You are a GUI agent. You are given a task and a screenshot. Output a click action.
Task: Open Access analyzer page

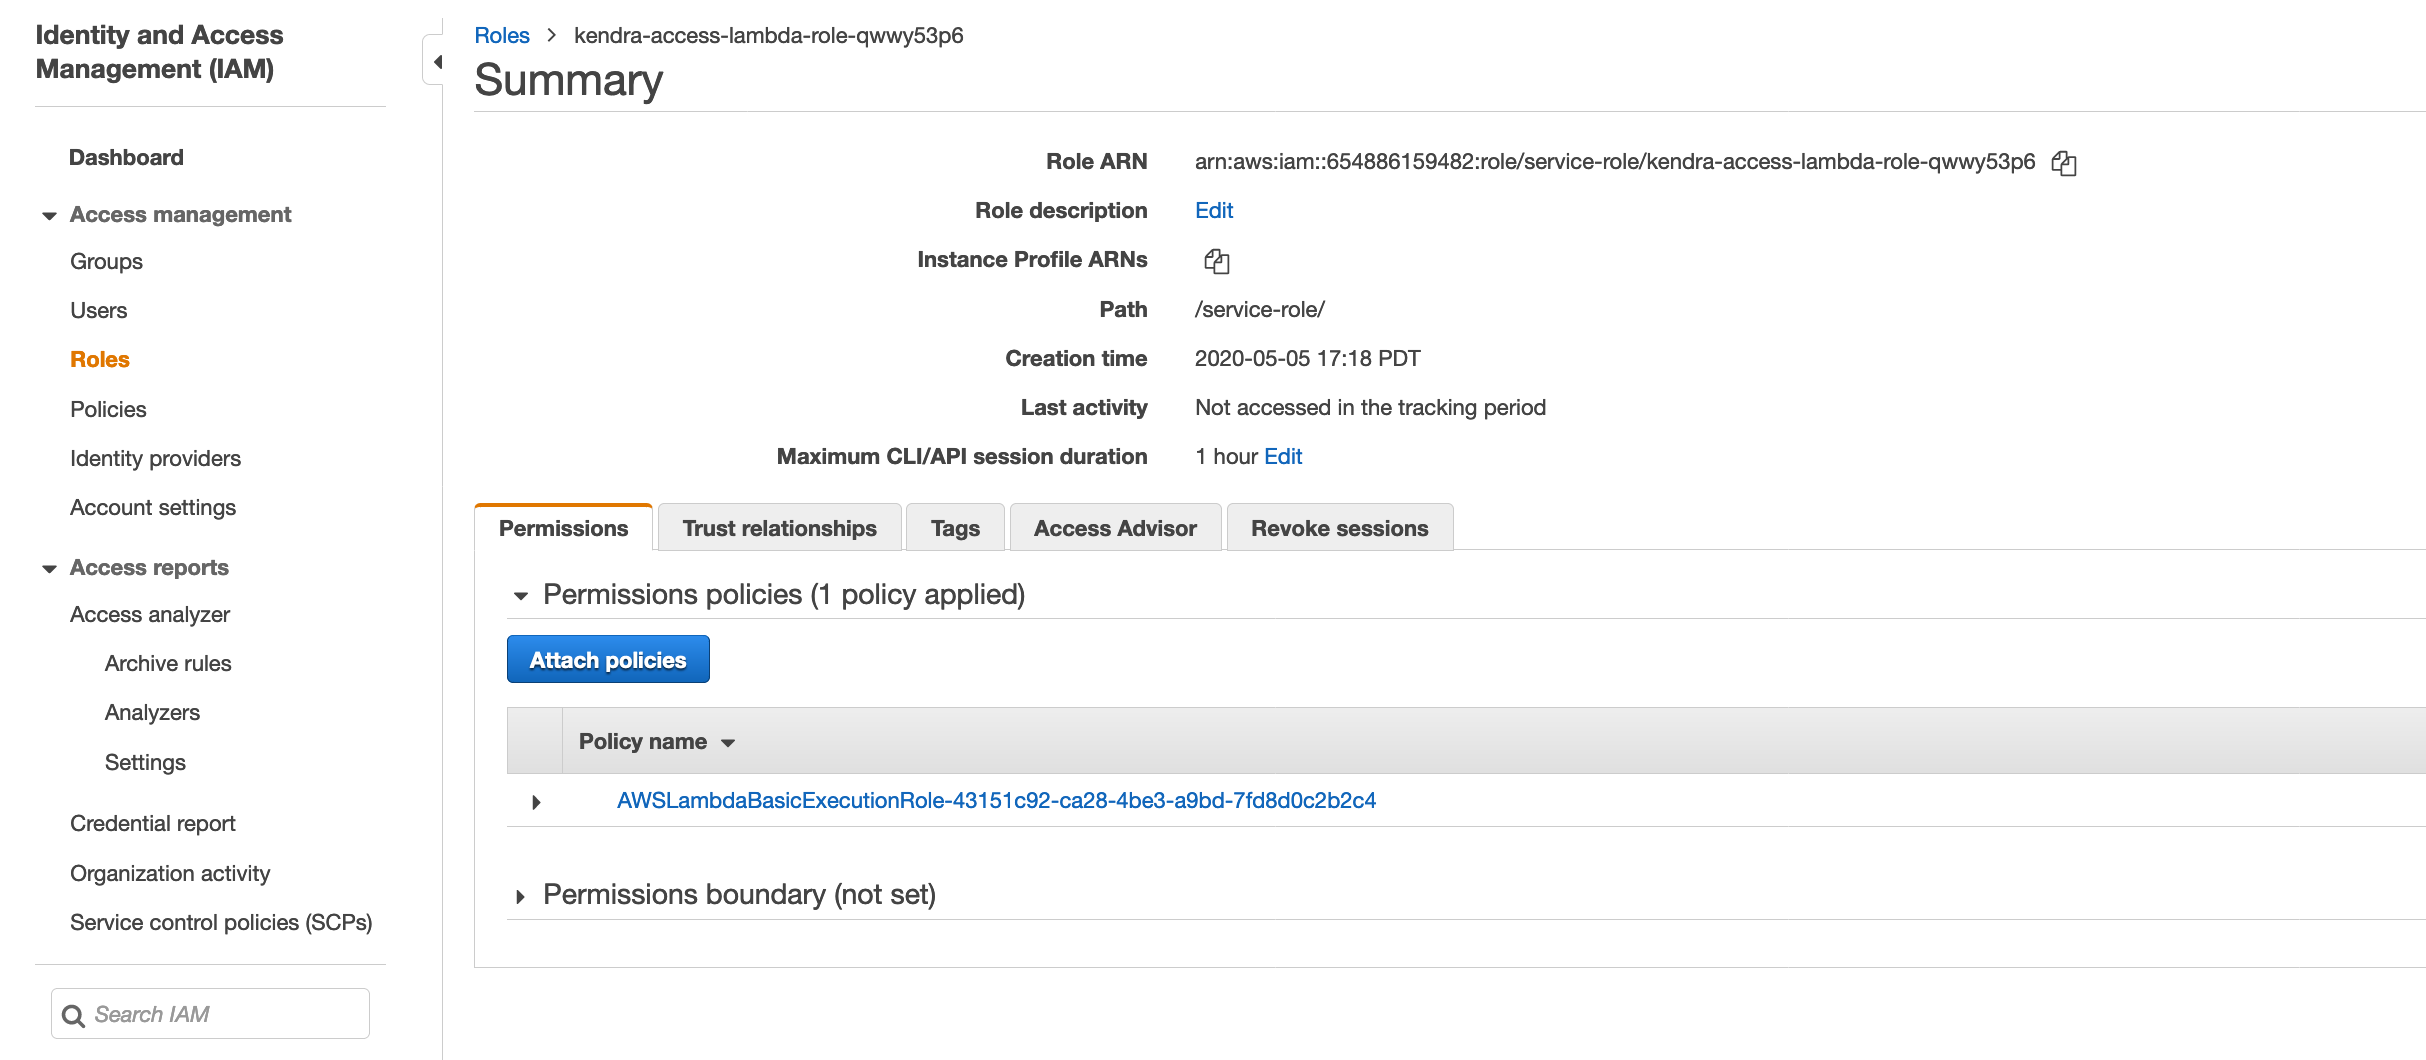[150, 614]
